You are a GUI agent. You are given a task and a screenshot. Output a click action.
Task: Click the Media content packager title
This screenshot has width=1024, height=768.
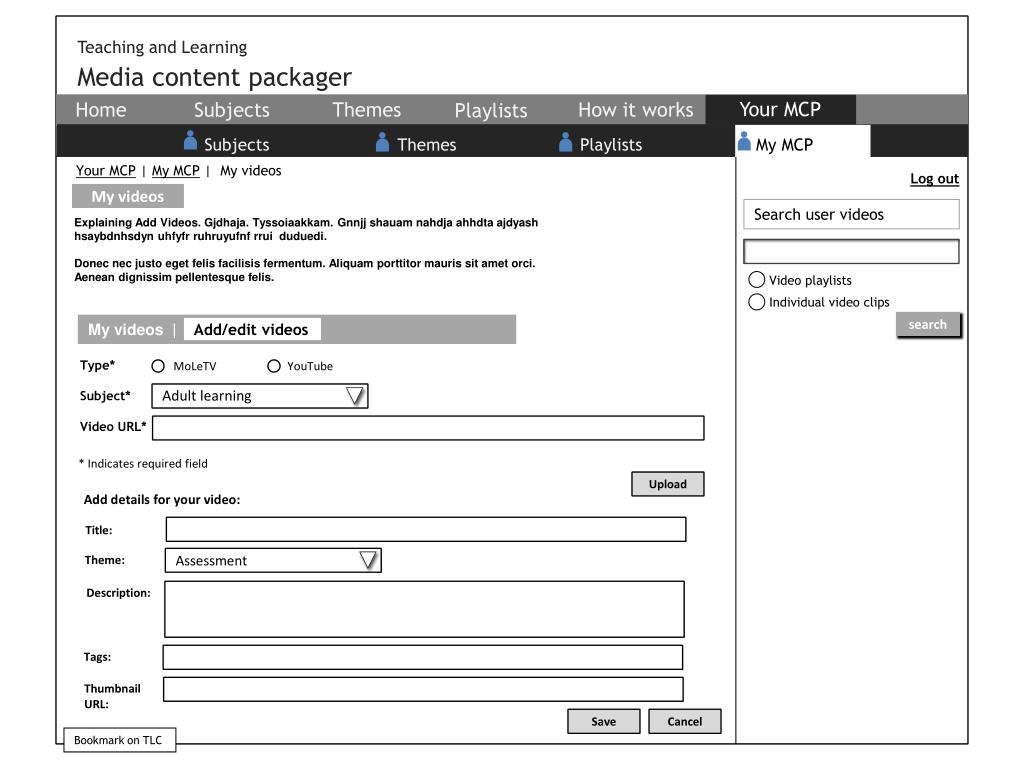214,78
